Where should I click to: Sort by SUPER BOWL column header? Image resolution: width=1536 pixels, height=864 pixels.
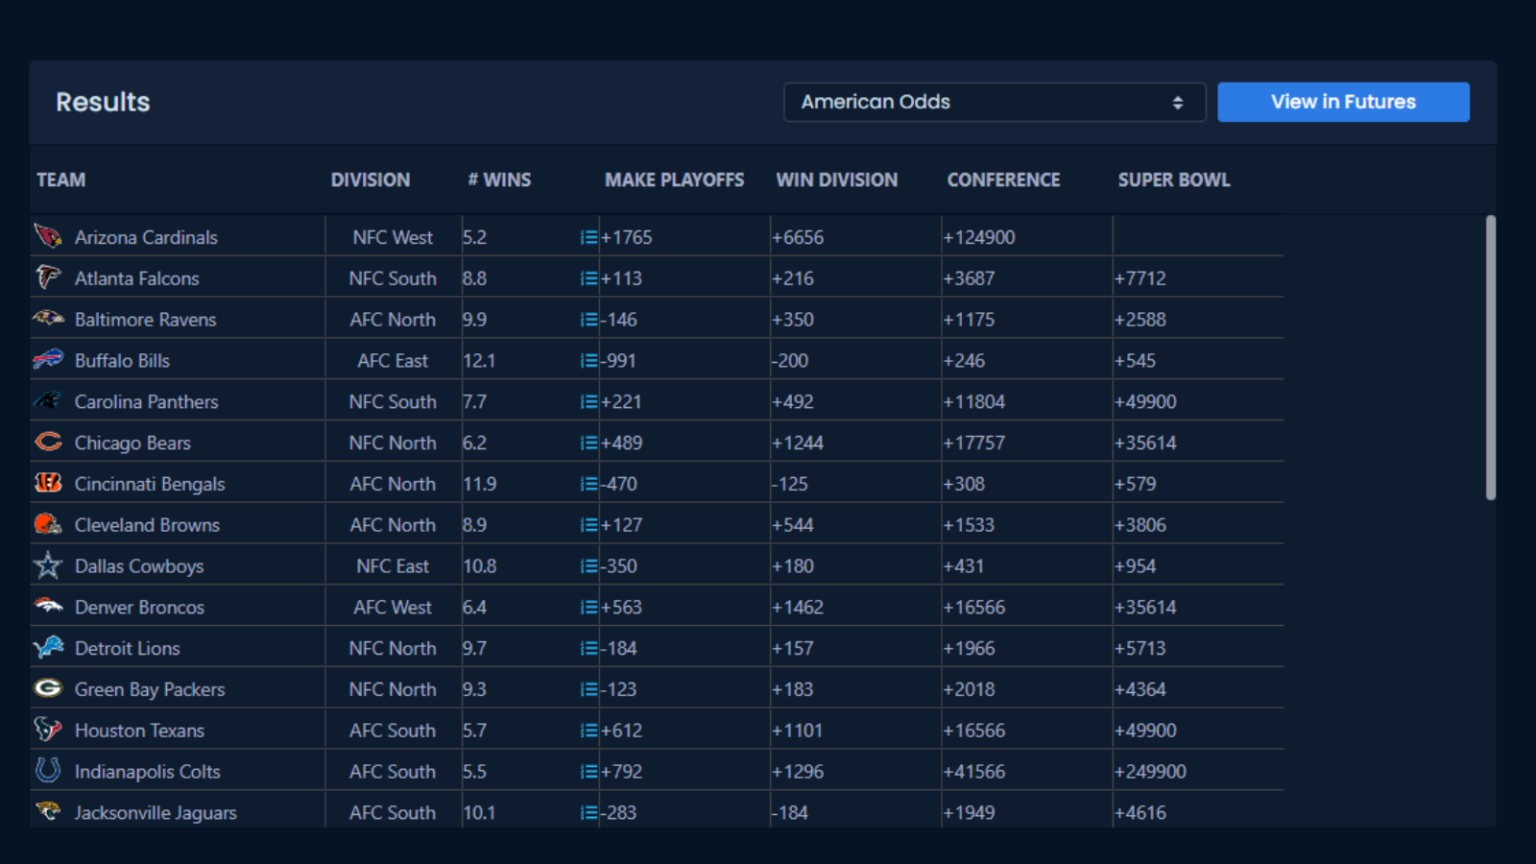[x=1173, y=180]
